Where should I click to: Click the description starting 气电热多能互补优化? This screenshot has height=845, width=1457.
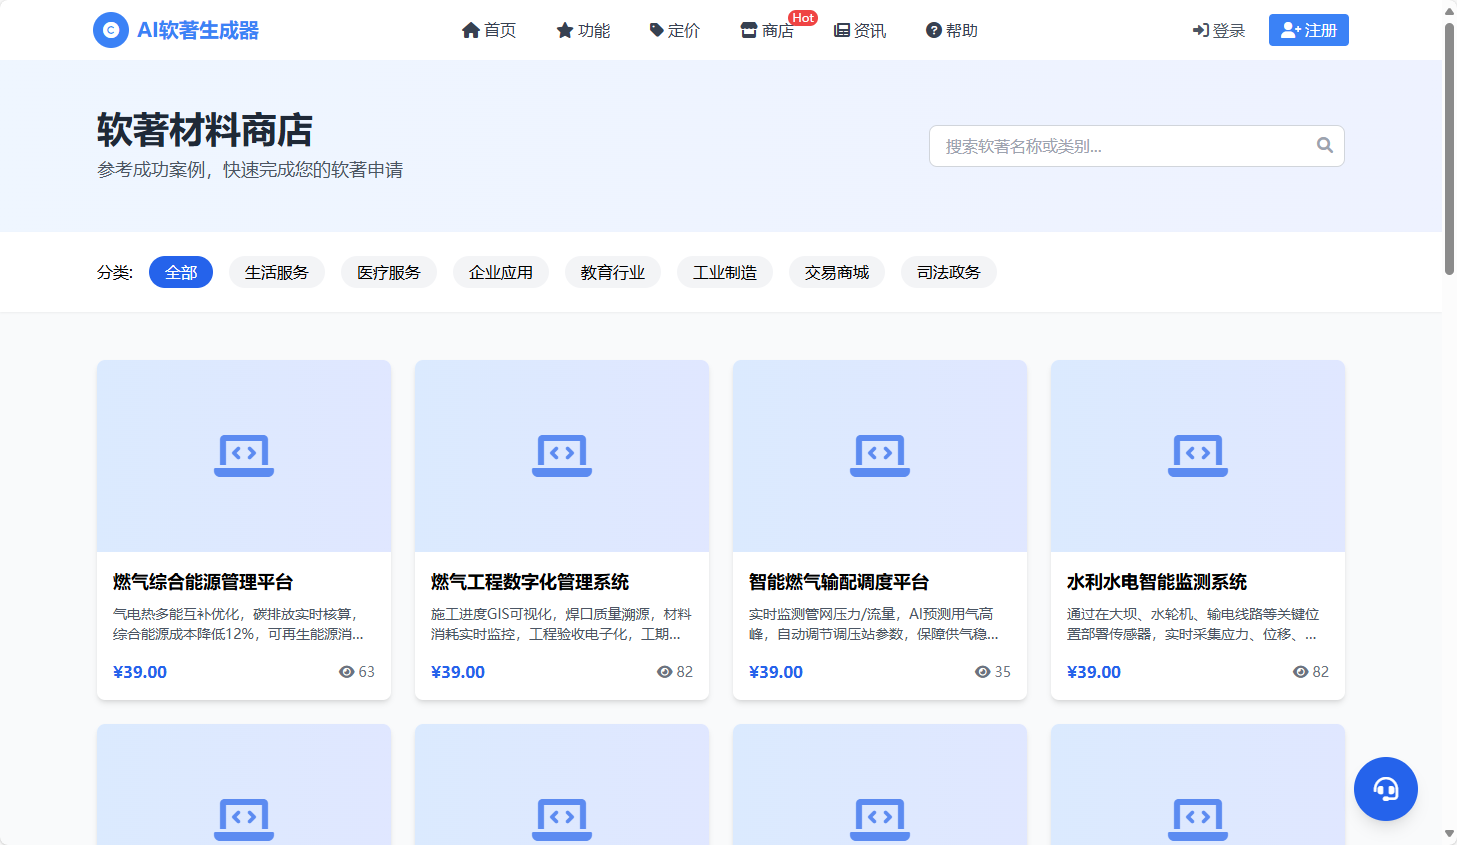pos(239,624)
